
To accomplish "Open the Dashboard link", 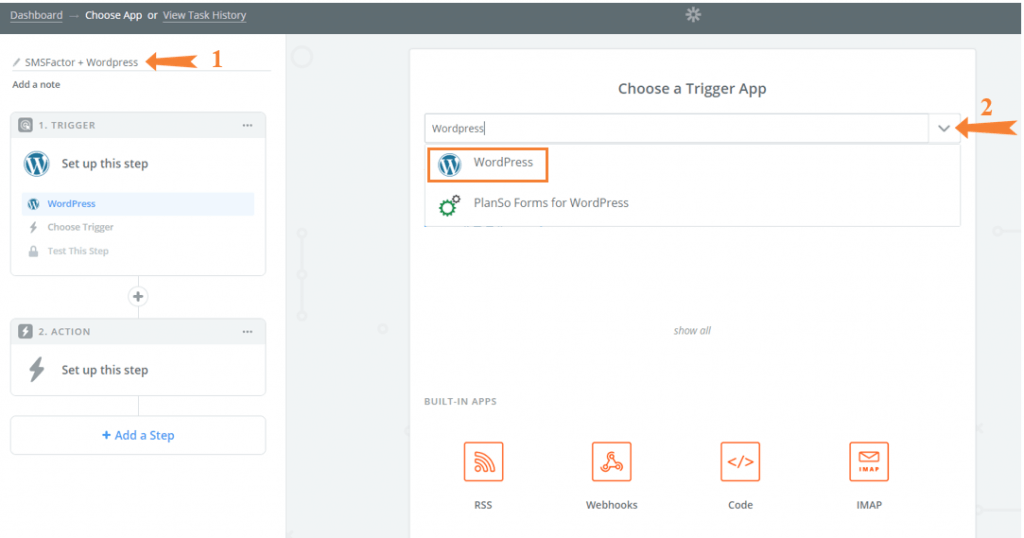I will (x=37, y=15).
